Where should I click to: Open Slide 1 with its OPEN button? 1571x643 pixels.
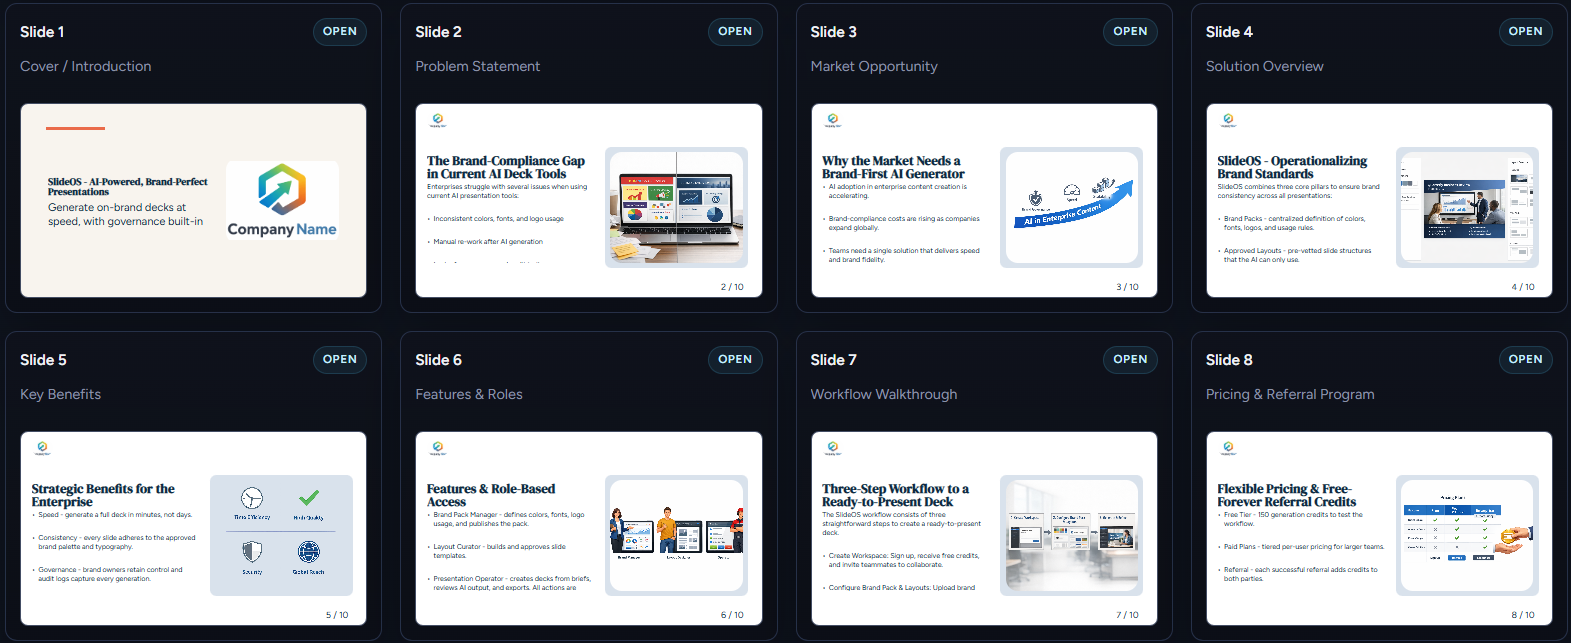click(340, 32)
